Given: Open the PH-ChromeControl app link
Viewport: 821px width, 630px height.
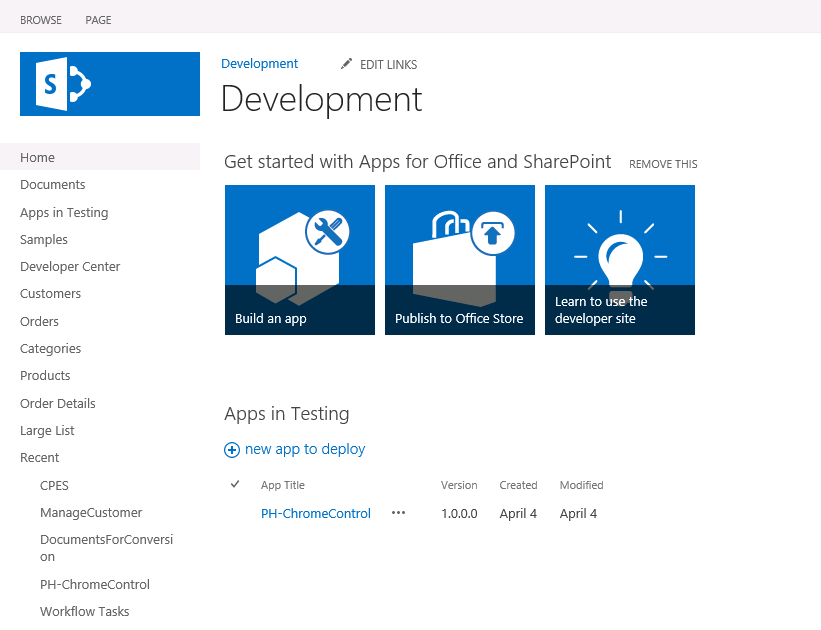Looking at the screenshot, I should (x=315, y=513).
